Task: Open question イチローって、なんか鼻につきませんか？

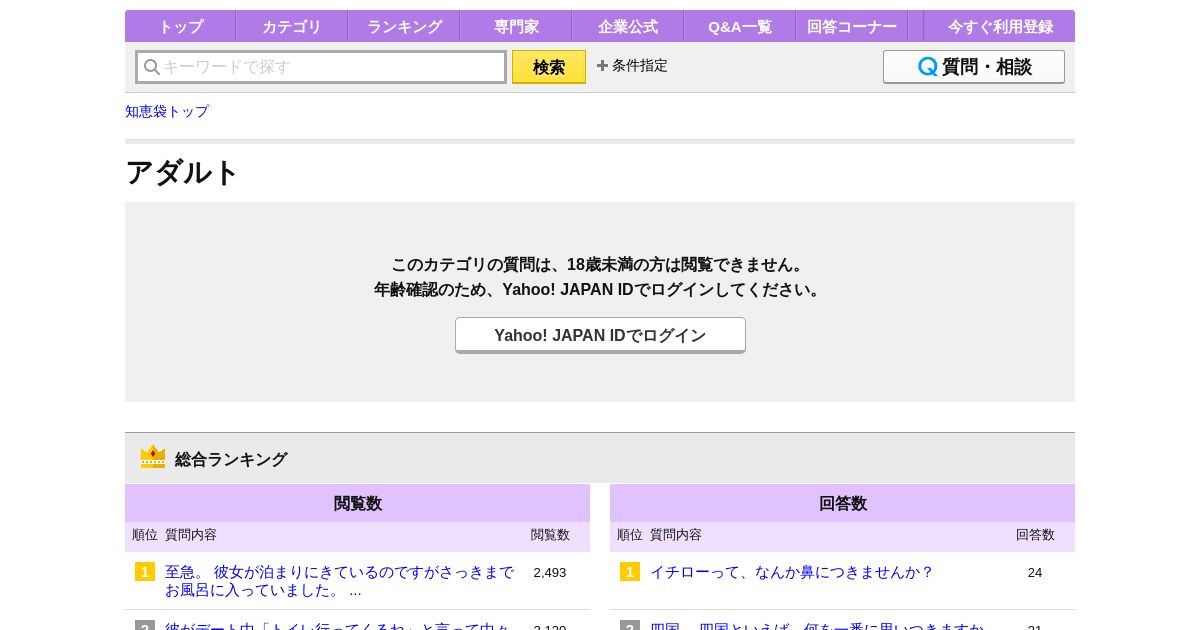Action: click(792, 572)
